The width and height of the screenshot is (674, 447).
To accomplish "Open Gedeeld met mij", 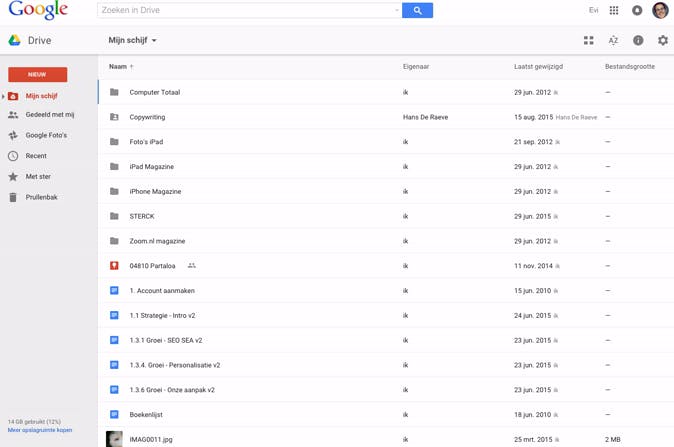I will [50, 115].
